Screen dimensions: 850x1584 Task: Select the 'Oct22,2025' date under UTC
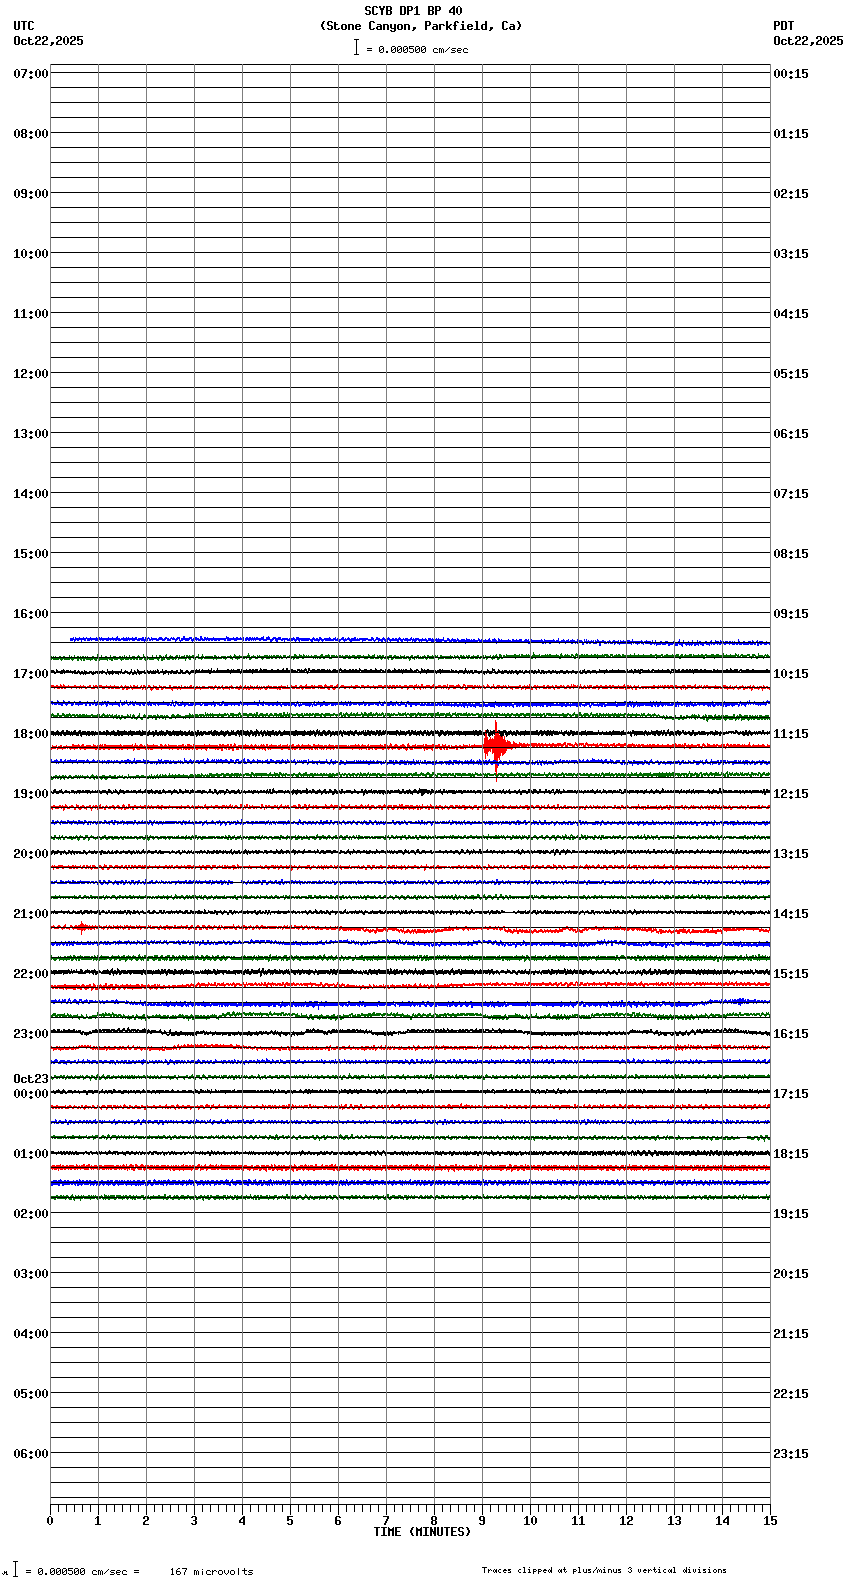[49, 41]
